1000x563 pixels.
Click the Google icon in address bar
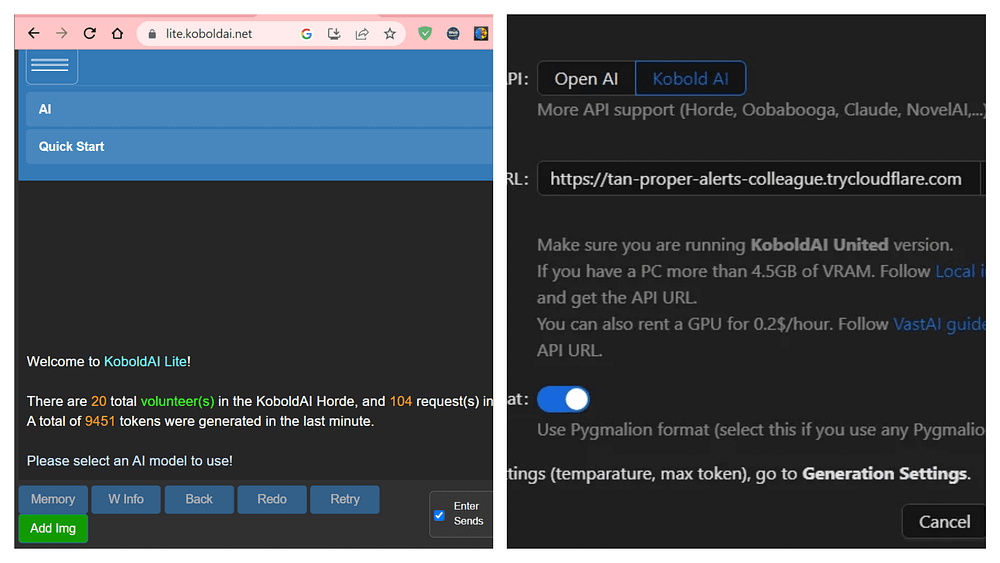306,34
